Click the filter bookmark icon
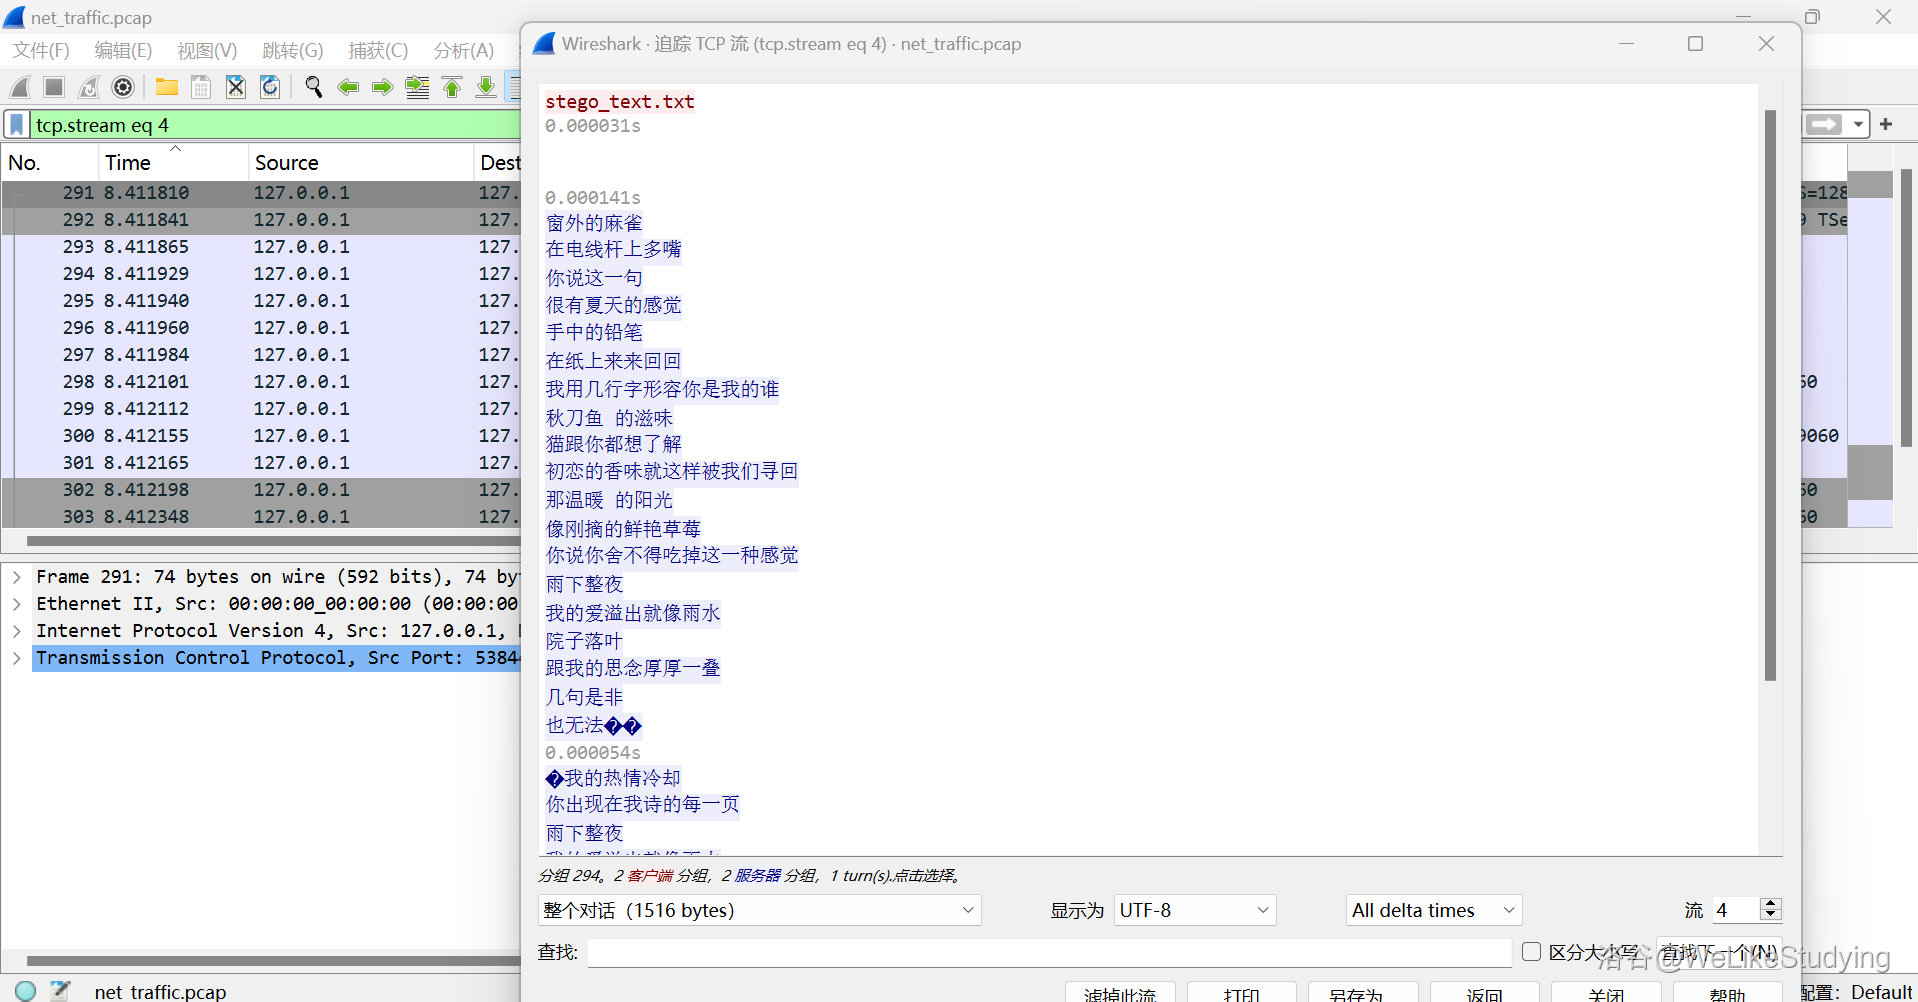 (17, 125)
